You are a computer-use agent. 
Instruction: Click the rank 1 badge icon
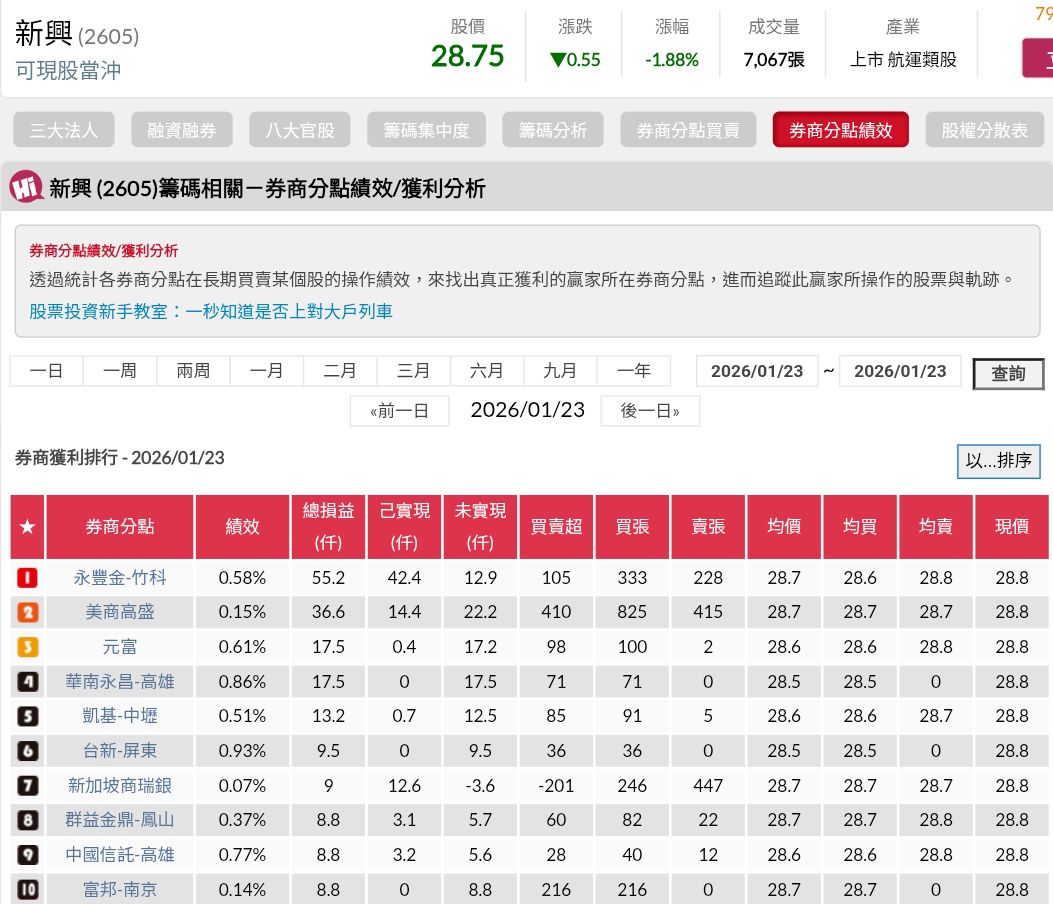click(28, 577)
